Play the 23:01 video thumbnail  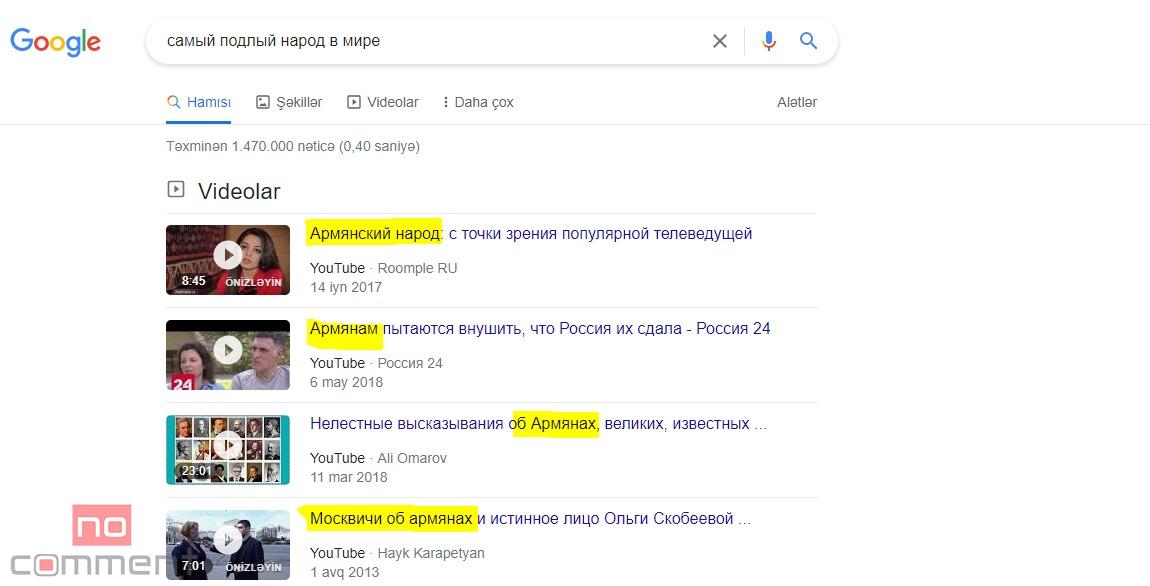228,448
